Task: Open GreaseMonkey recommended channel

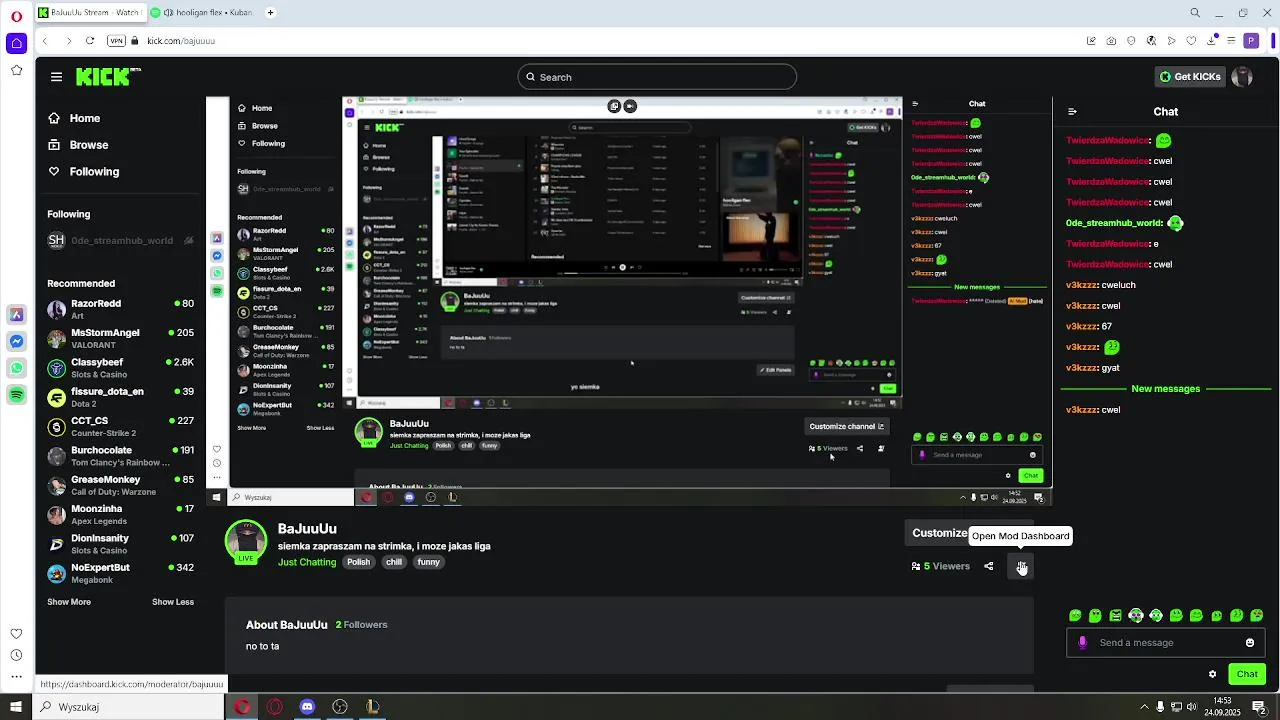Action: (x=120, y=485)
